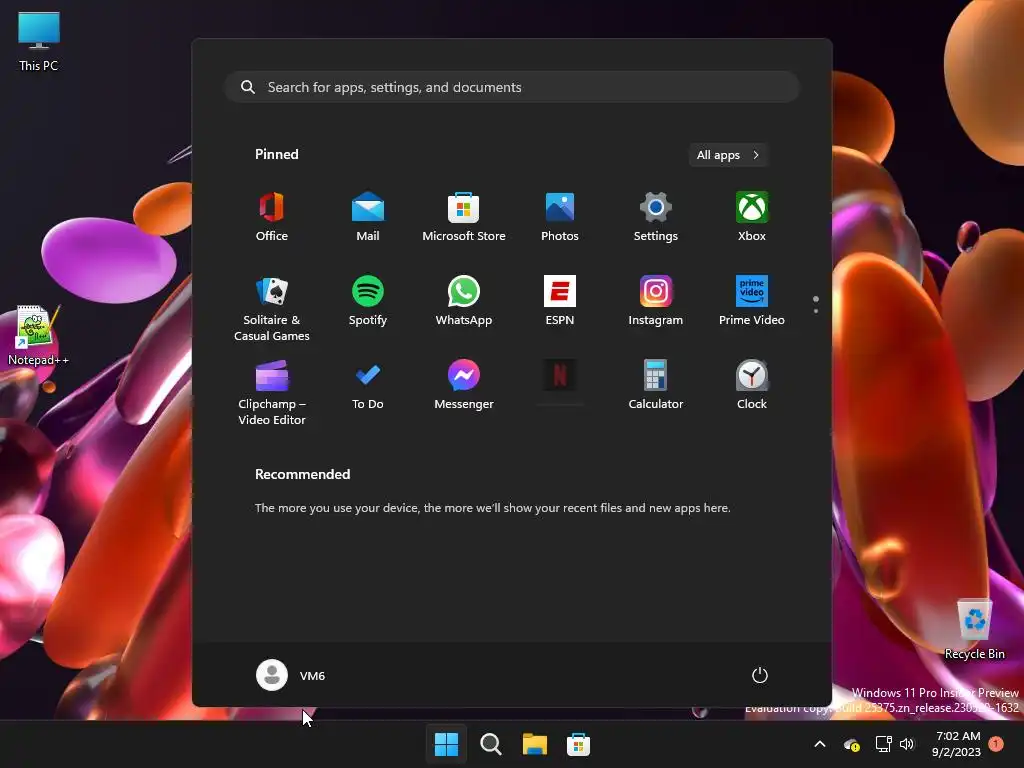Open the volume speaker tray icon
The image size is (1024, 768).
(906, 744)
